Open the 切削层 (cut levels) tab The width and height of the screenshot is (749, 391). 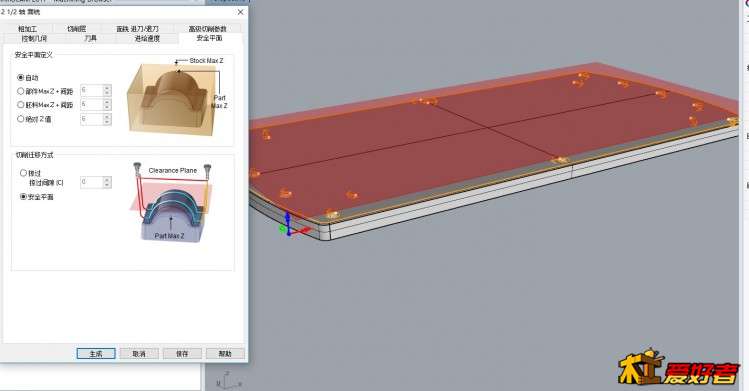pos(76,29)
